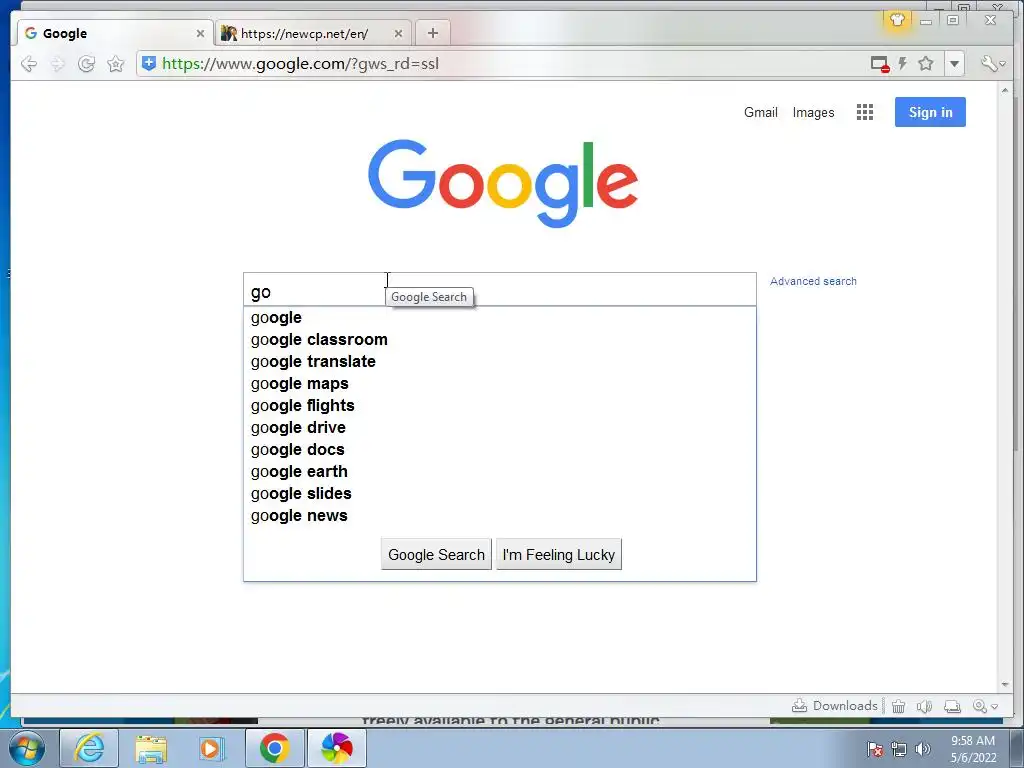
Task: Open Images link
Action: tap(813, 112)
